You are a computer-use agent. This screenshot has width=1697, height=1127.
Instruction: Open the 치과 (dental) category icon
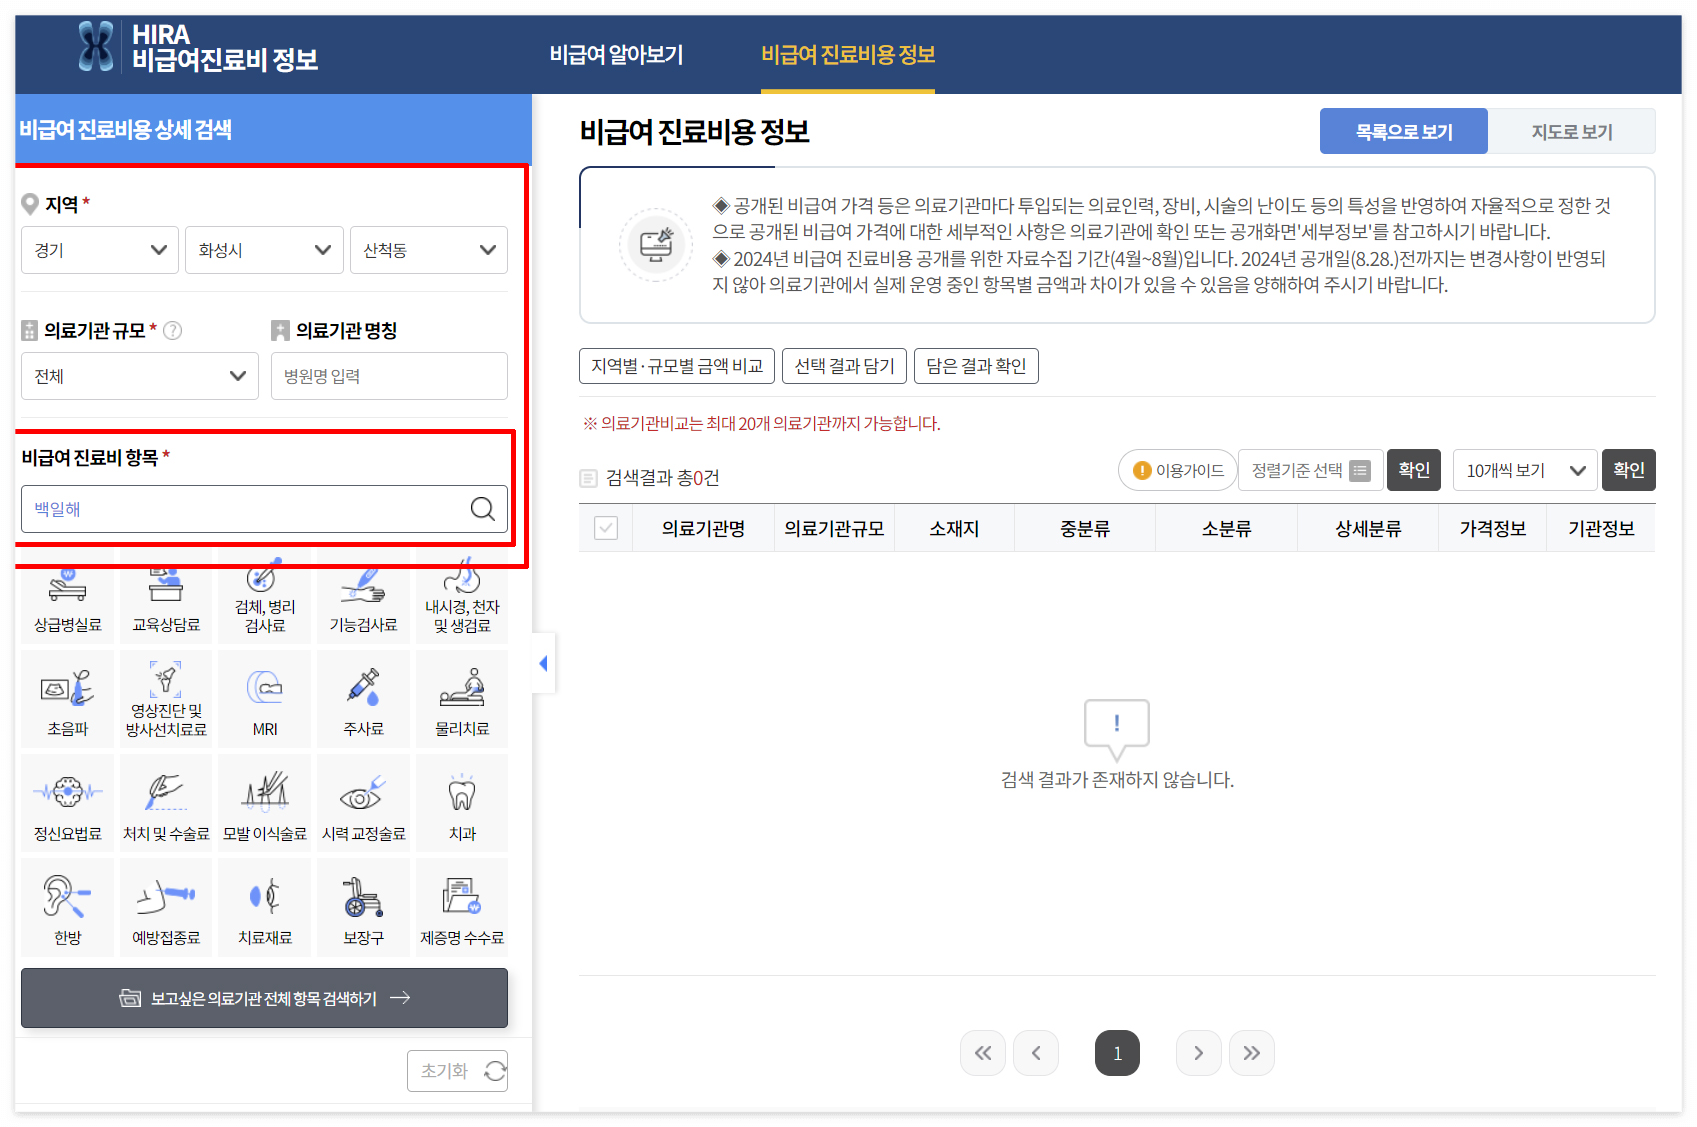(x=461, y=802)
